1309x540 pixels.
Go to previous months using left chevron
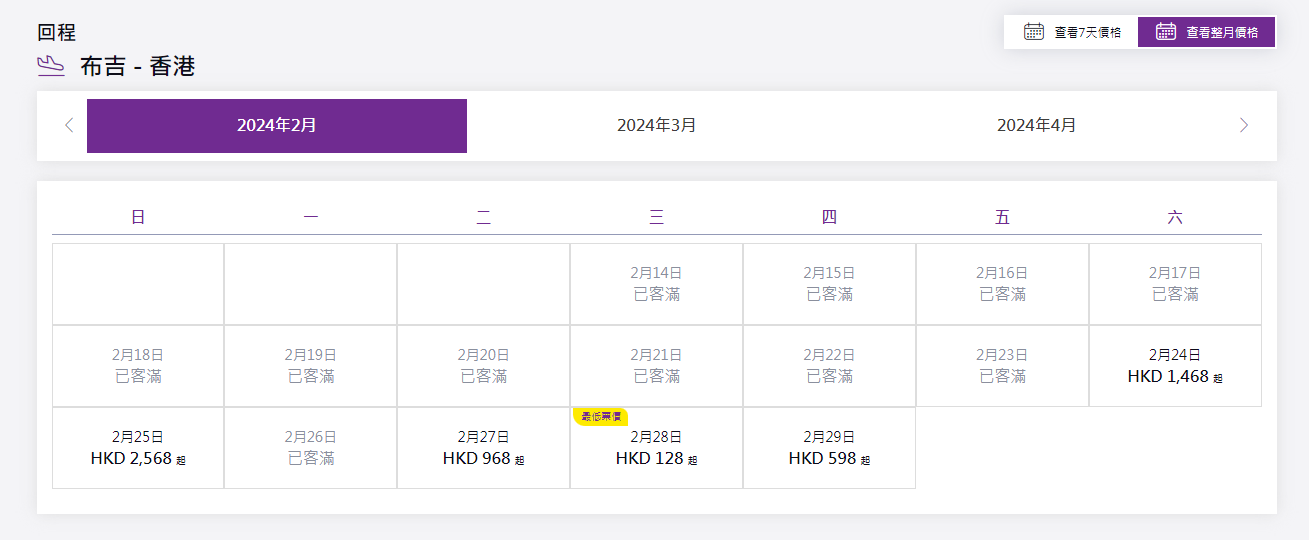[69, 125]
